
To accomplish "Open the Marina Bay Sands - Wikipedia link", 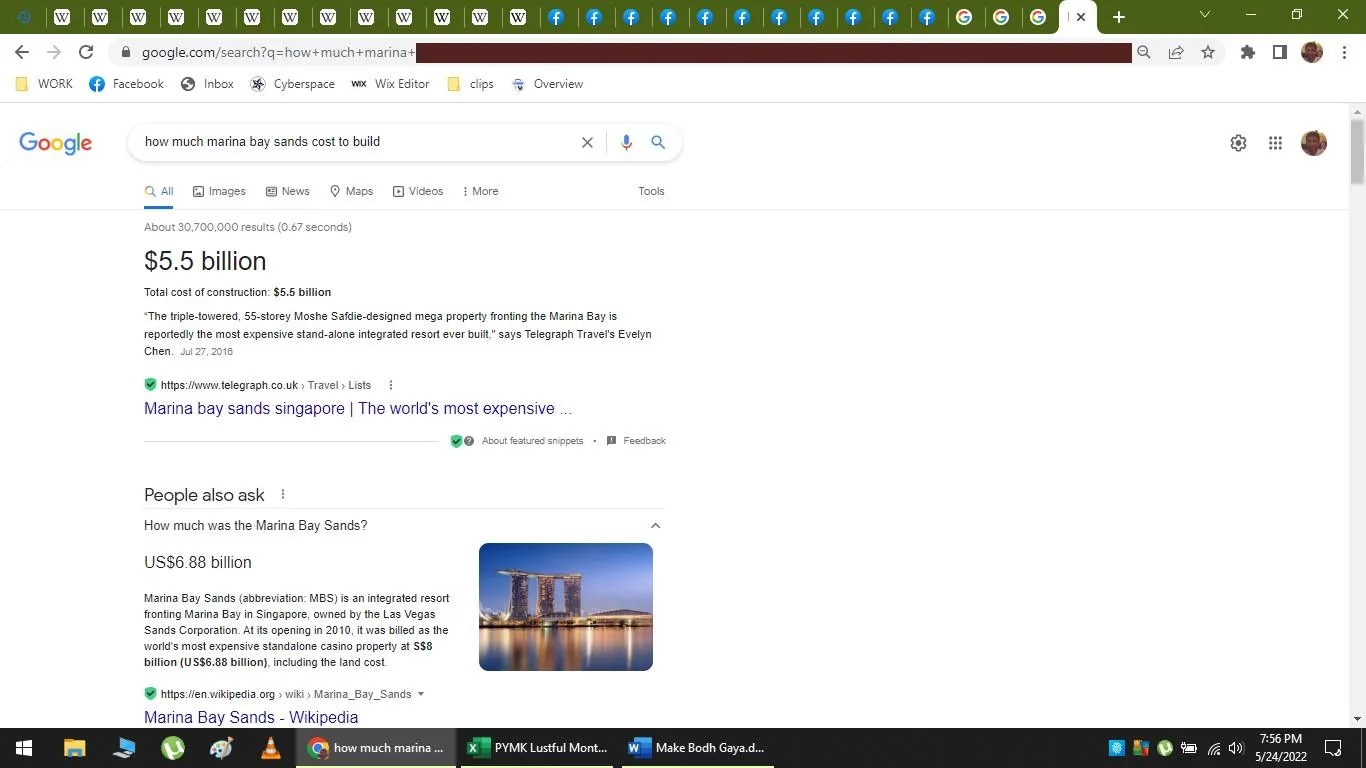I will point(251,717).
